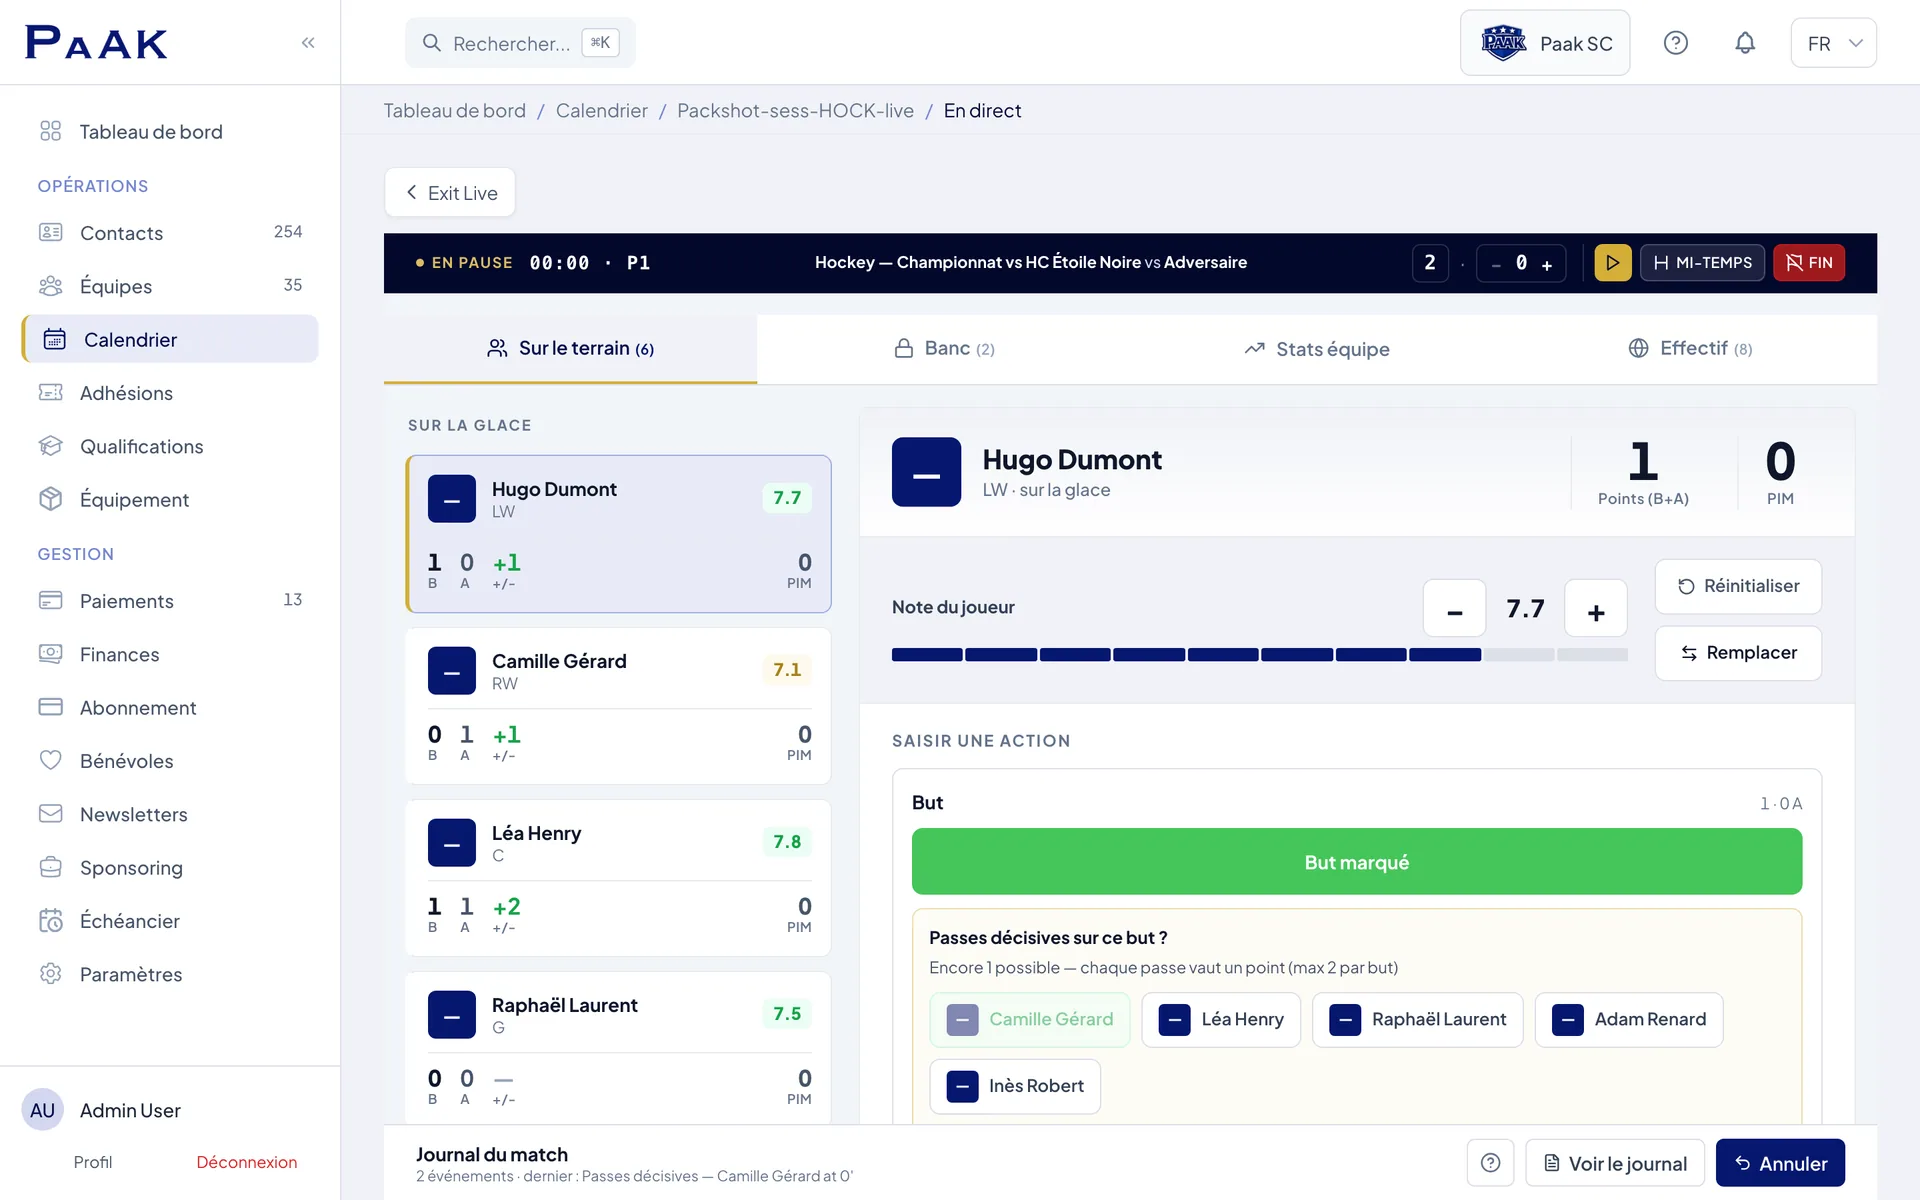The height and width of the screenshot is (1200, 1920).
Task: Open the FR language dropdown
Action: pyautogui.click(x=1833, y=43)
